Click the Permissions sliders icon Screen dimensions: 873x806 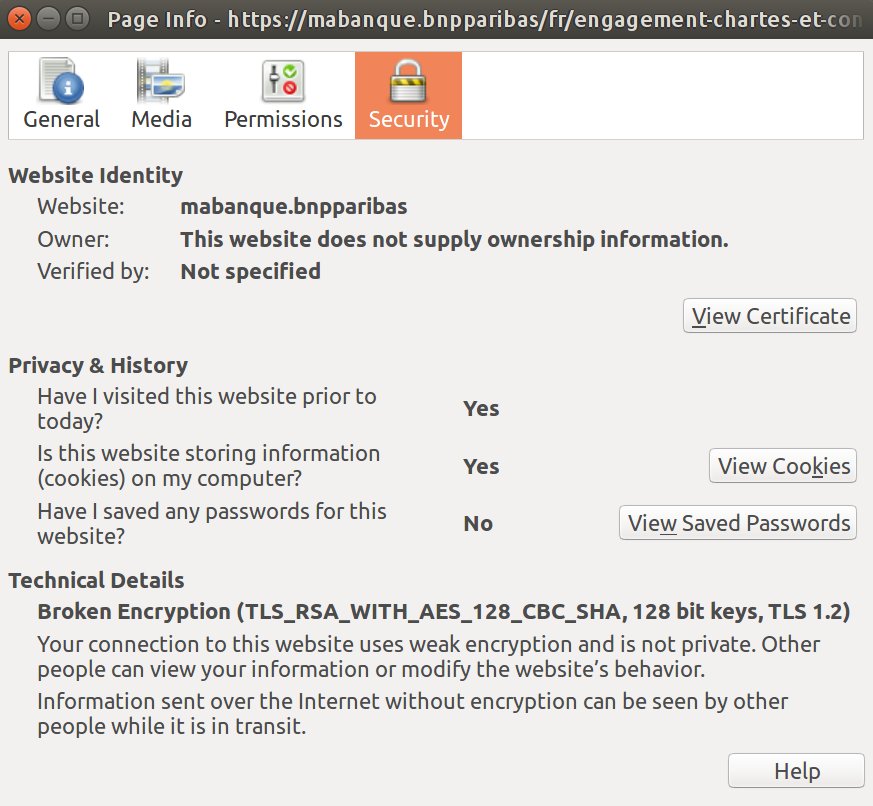pos(283,81)
